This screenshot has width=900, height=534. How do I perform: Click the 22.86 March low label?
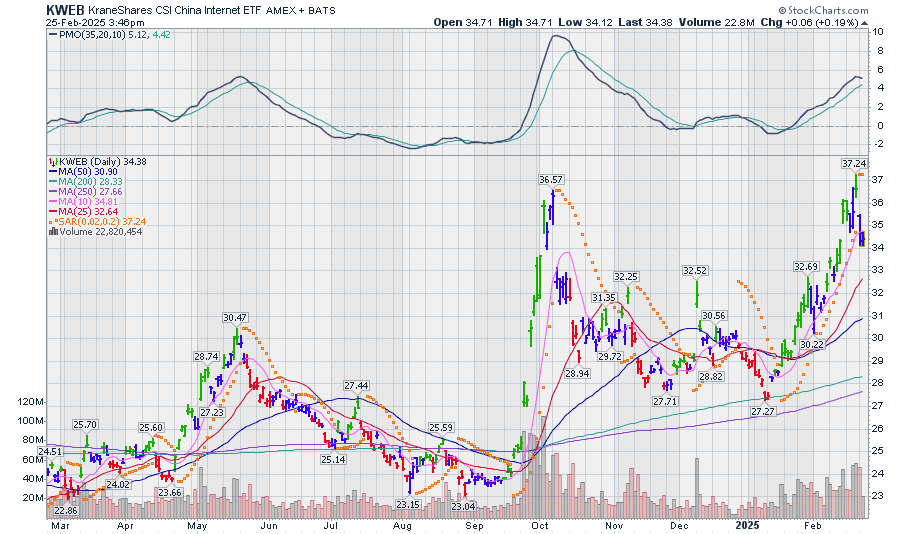[x=65, y=510]
